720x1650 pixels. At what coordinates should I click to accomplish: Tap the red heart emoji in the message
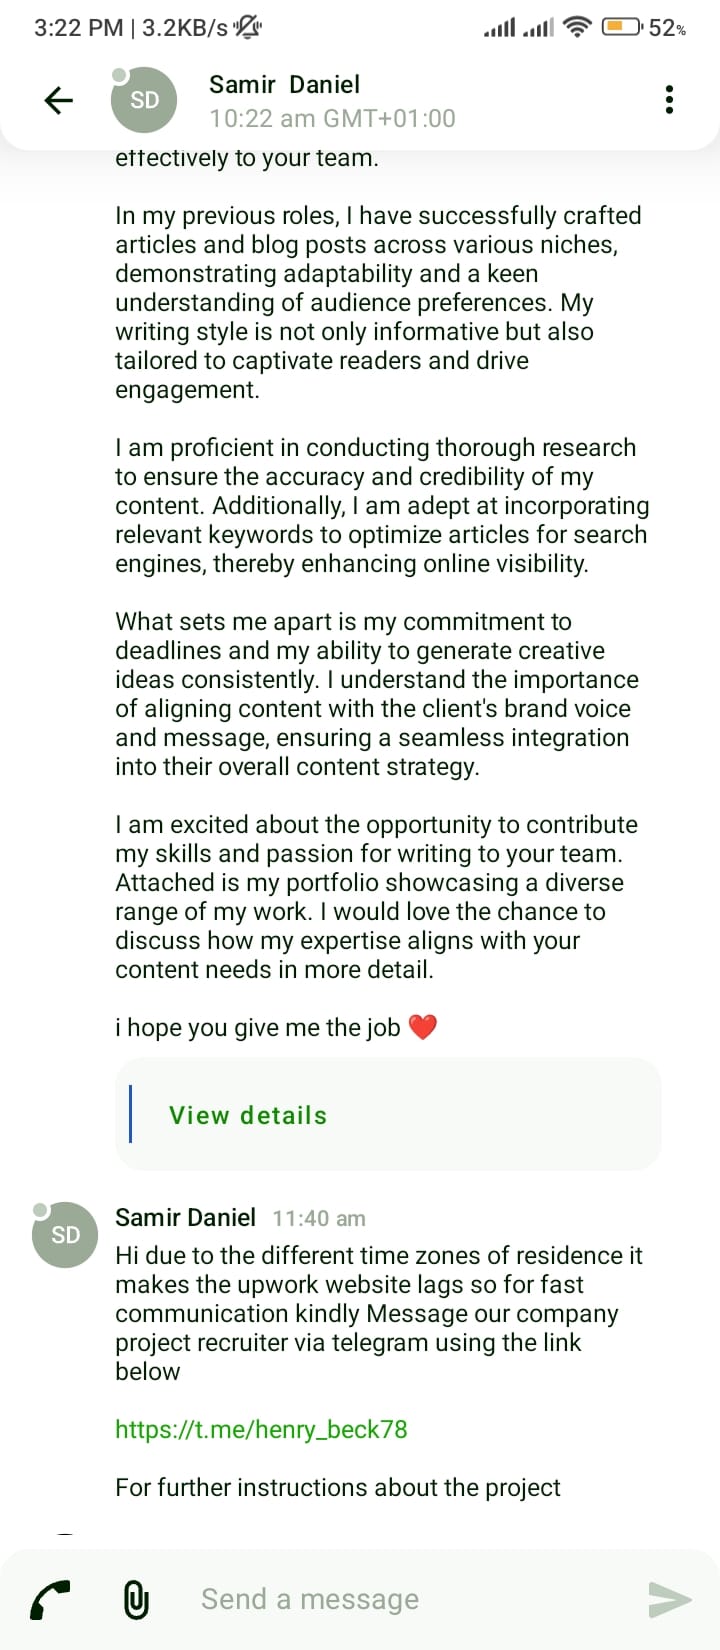tap(423, 1027)
